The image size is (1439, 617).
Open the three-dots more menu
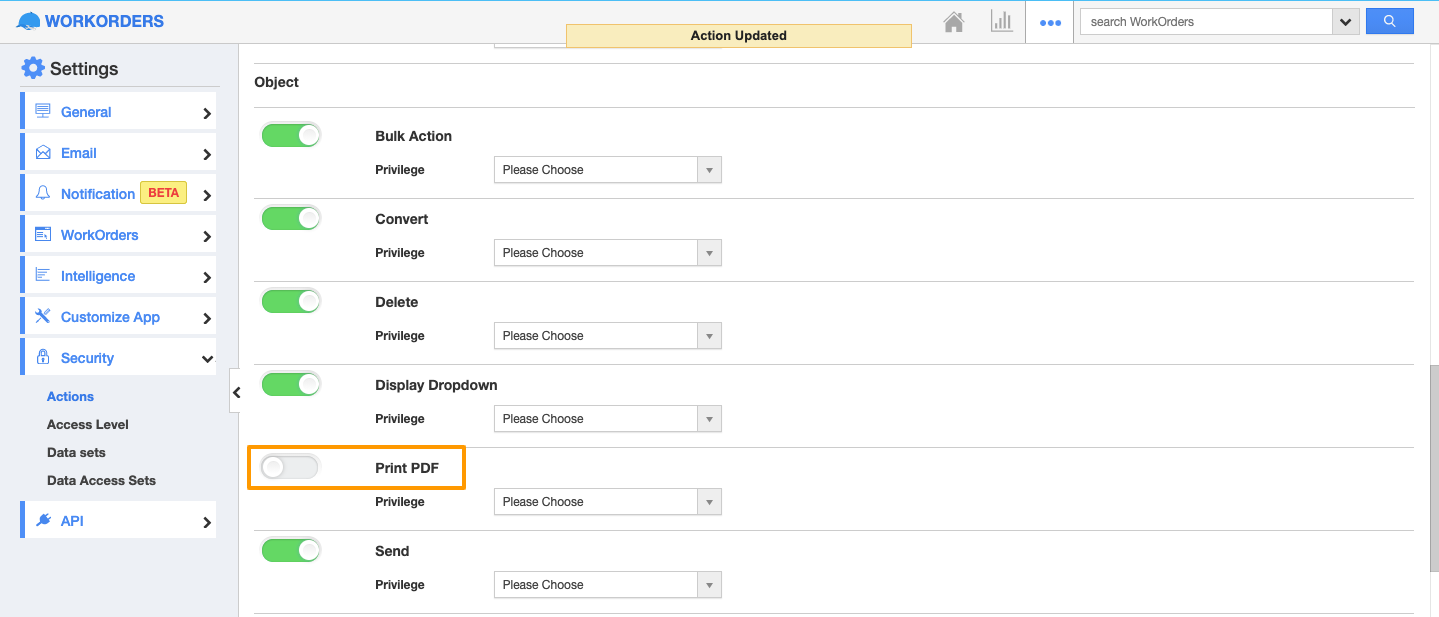coord(1050,22)
